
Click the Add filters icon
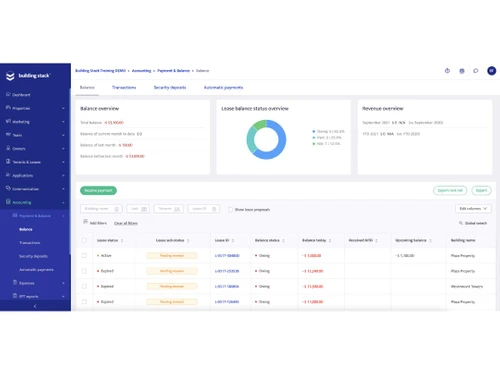tap(85, 222)
